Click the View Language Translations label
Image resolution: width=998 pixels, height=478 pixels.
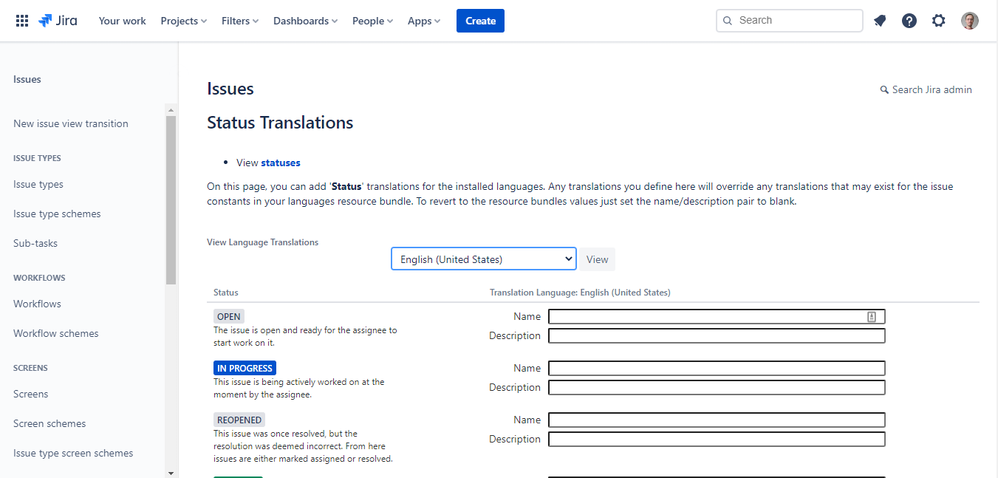(x=263, y=242)
